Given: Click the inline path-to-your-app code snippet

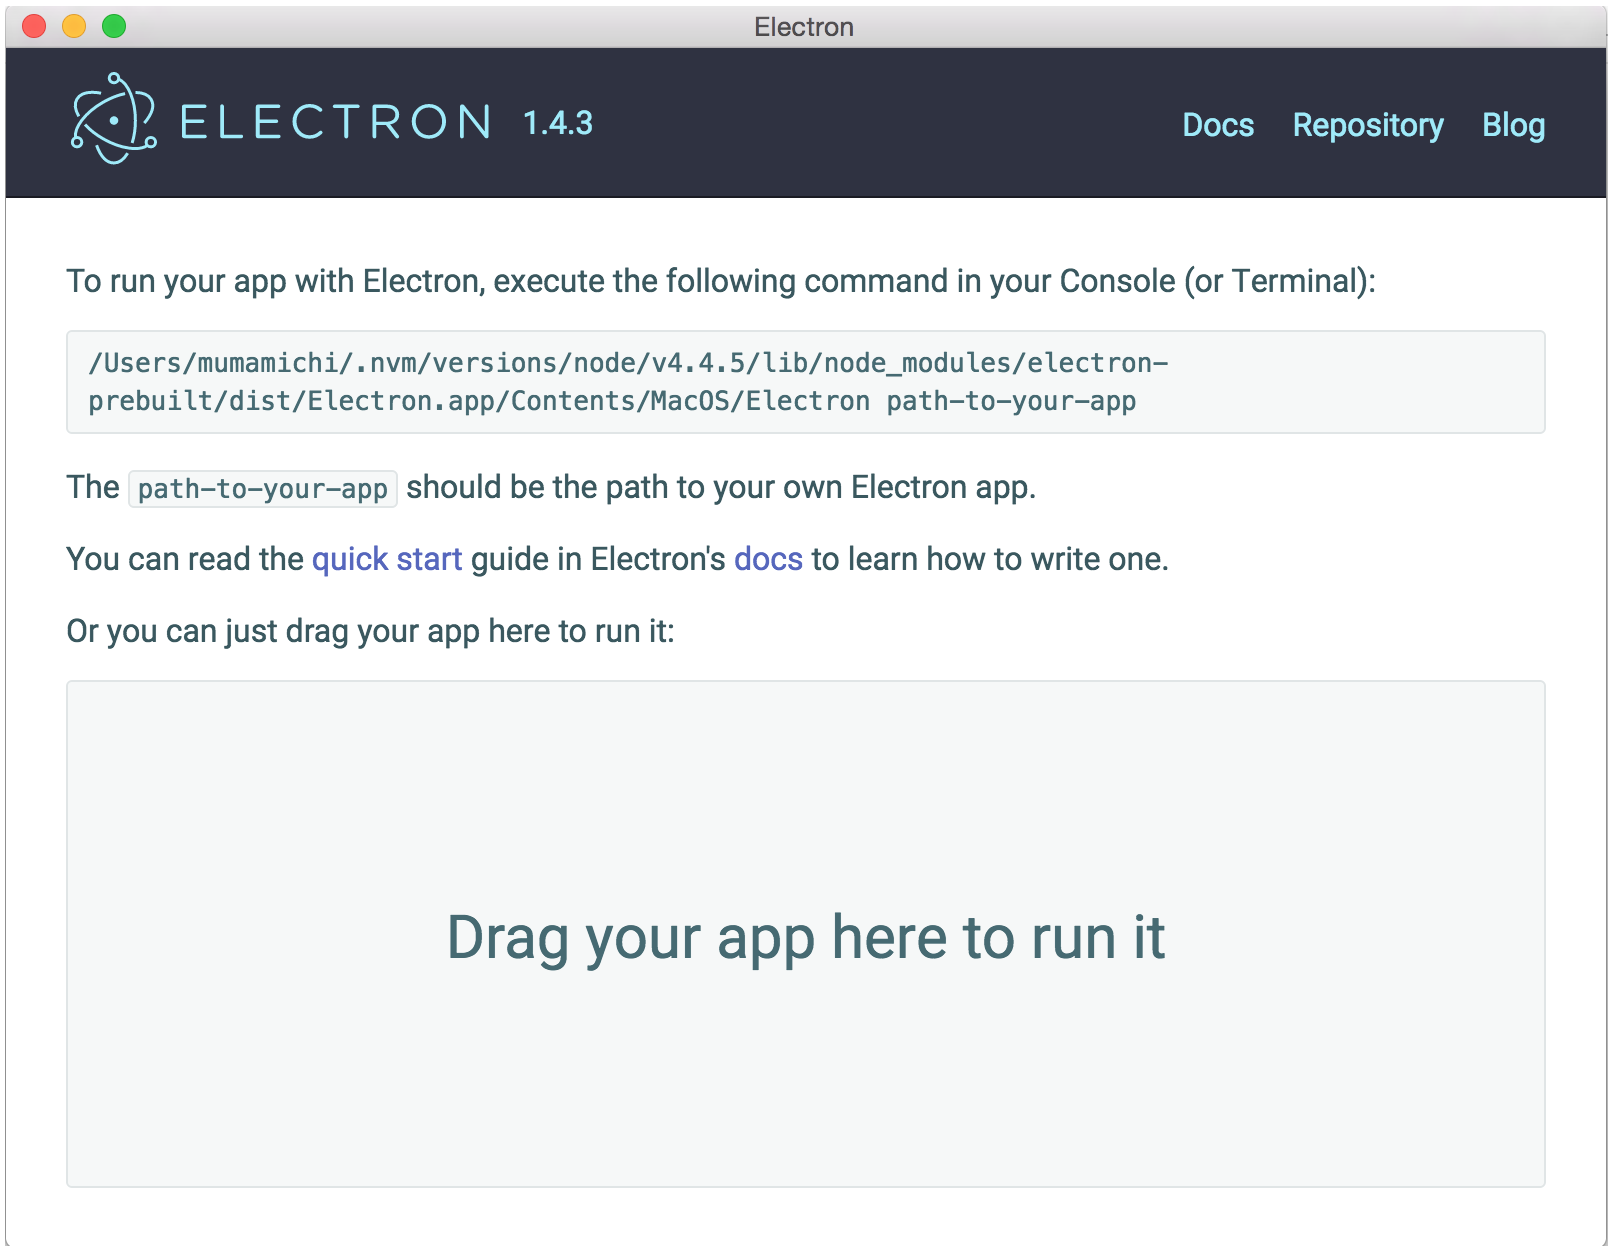Looking at the screenshot, I should click(263, 489).
